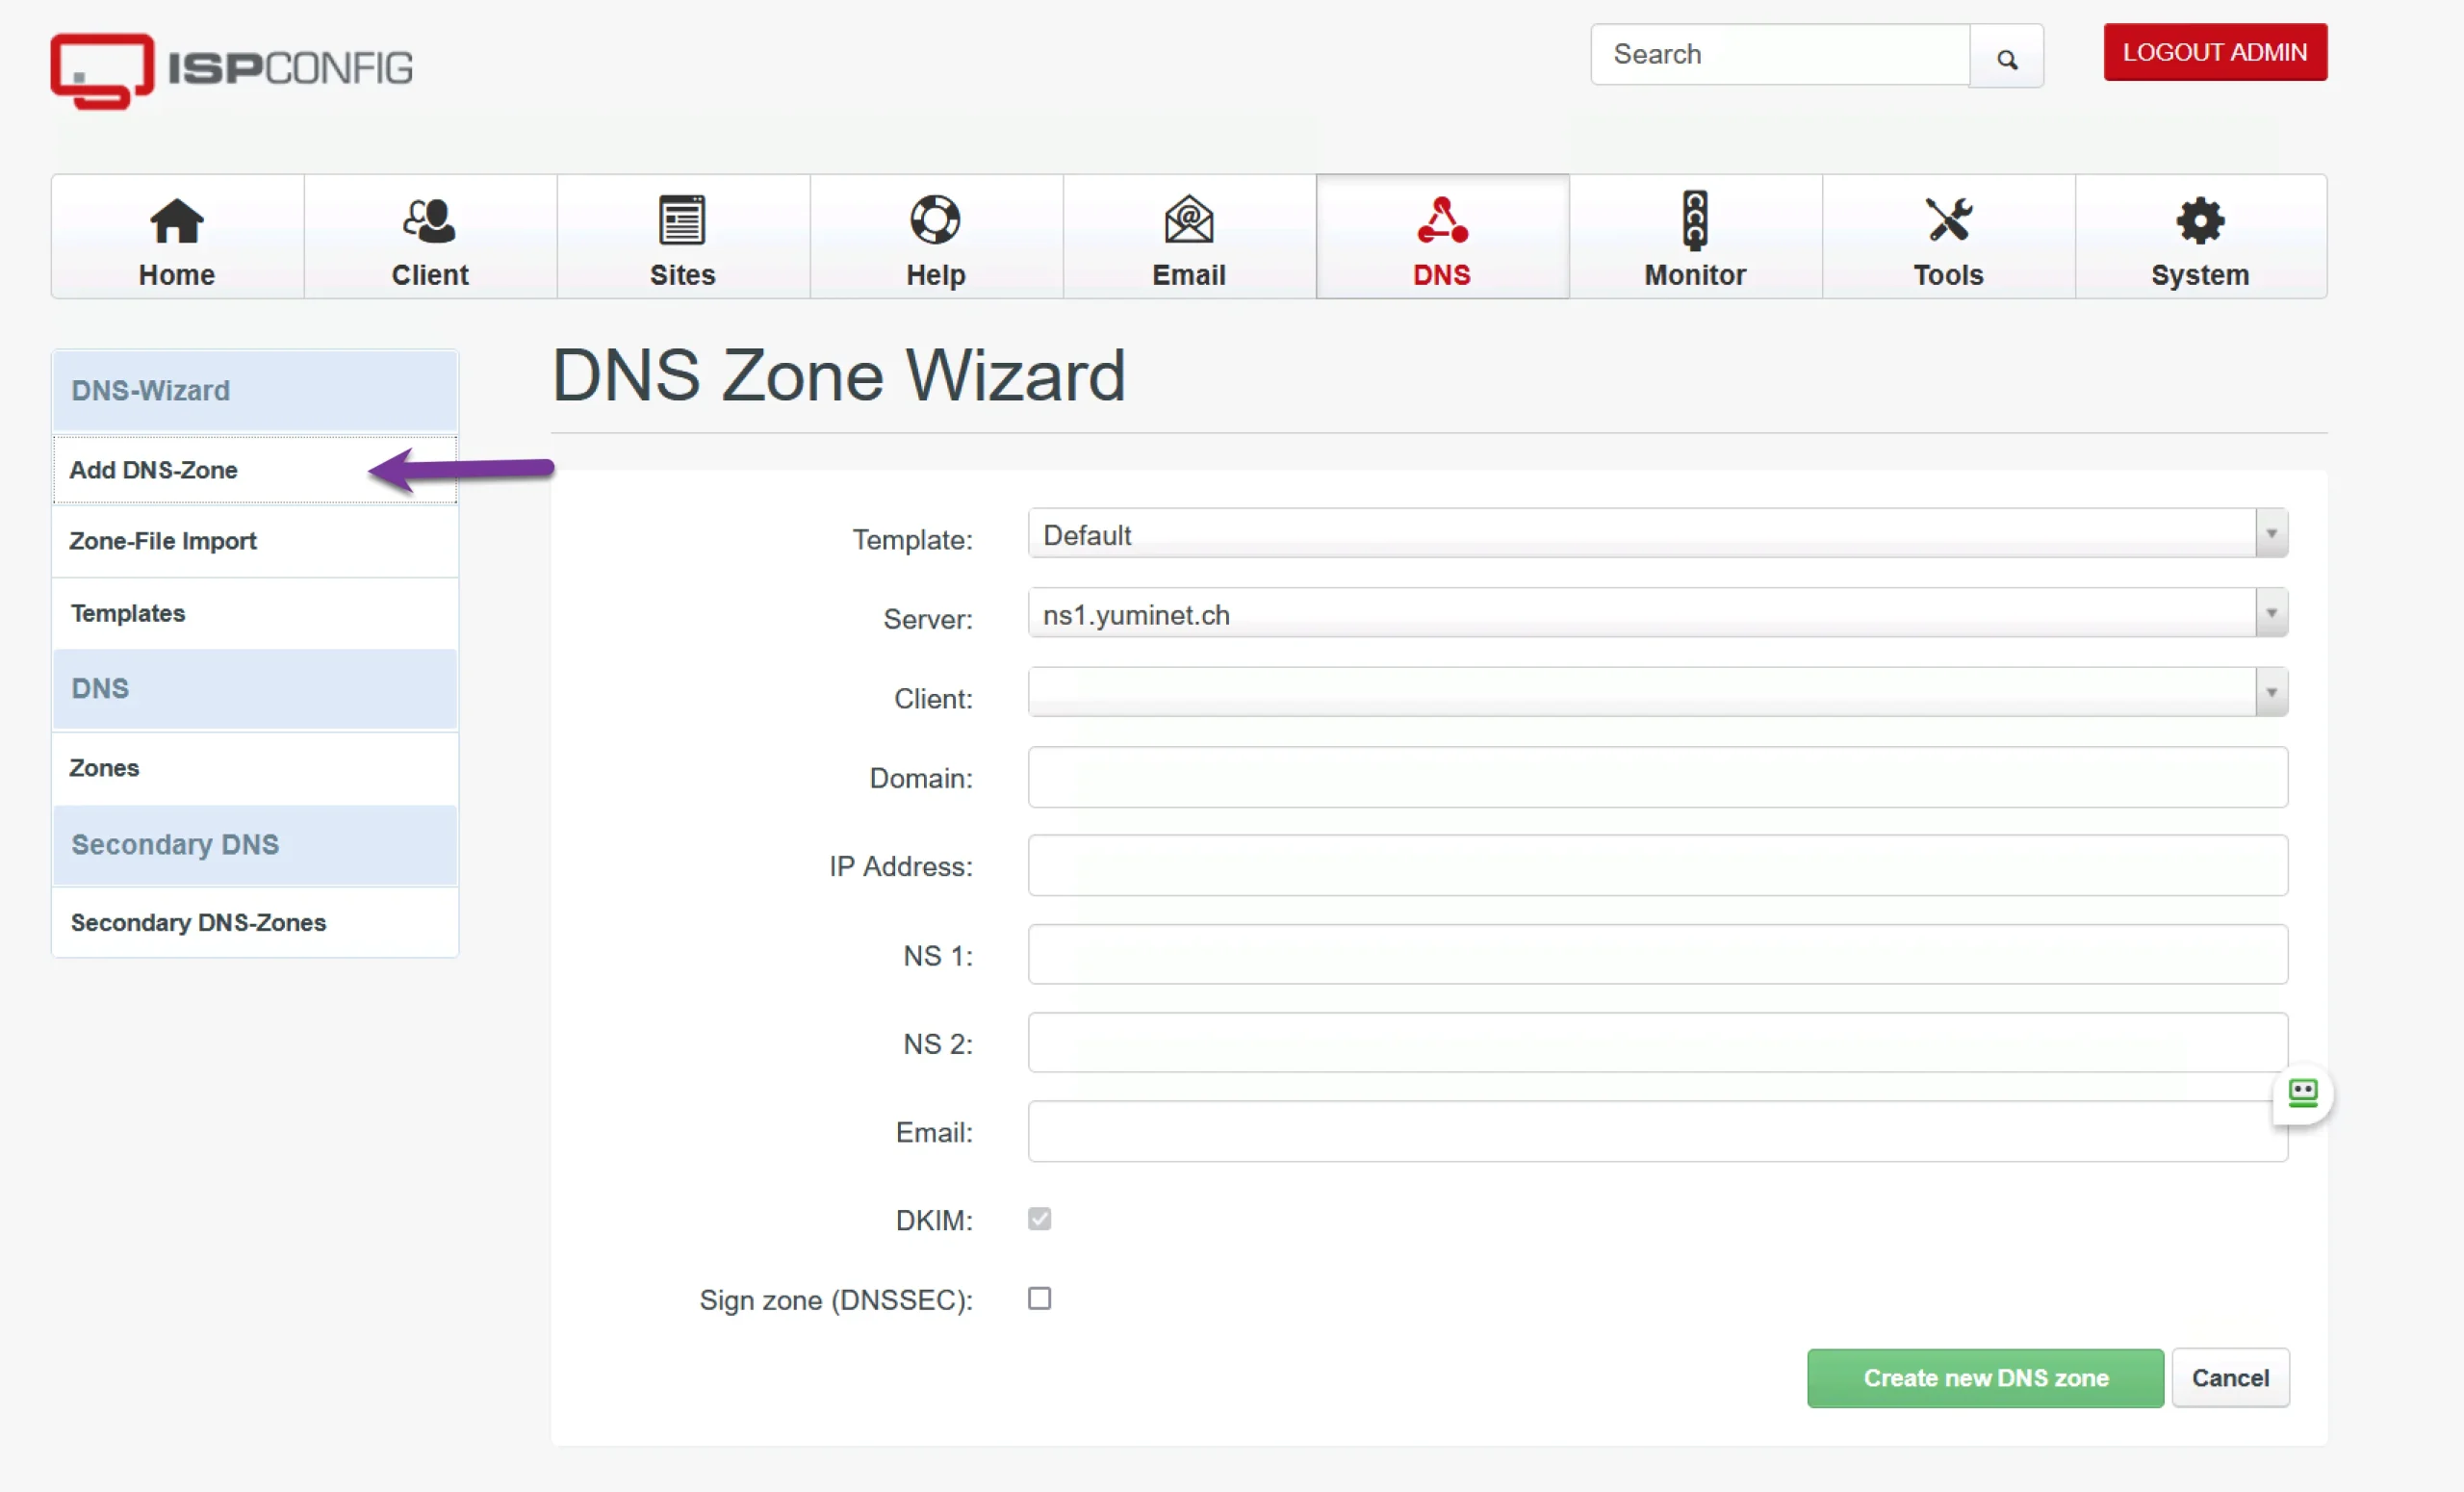
Task: Click the Create new DNS zone button
Action: pos(1985,1378)
